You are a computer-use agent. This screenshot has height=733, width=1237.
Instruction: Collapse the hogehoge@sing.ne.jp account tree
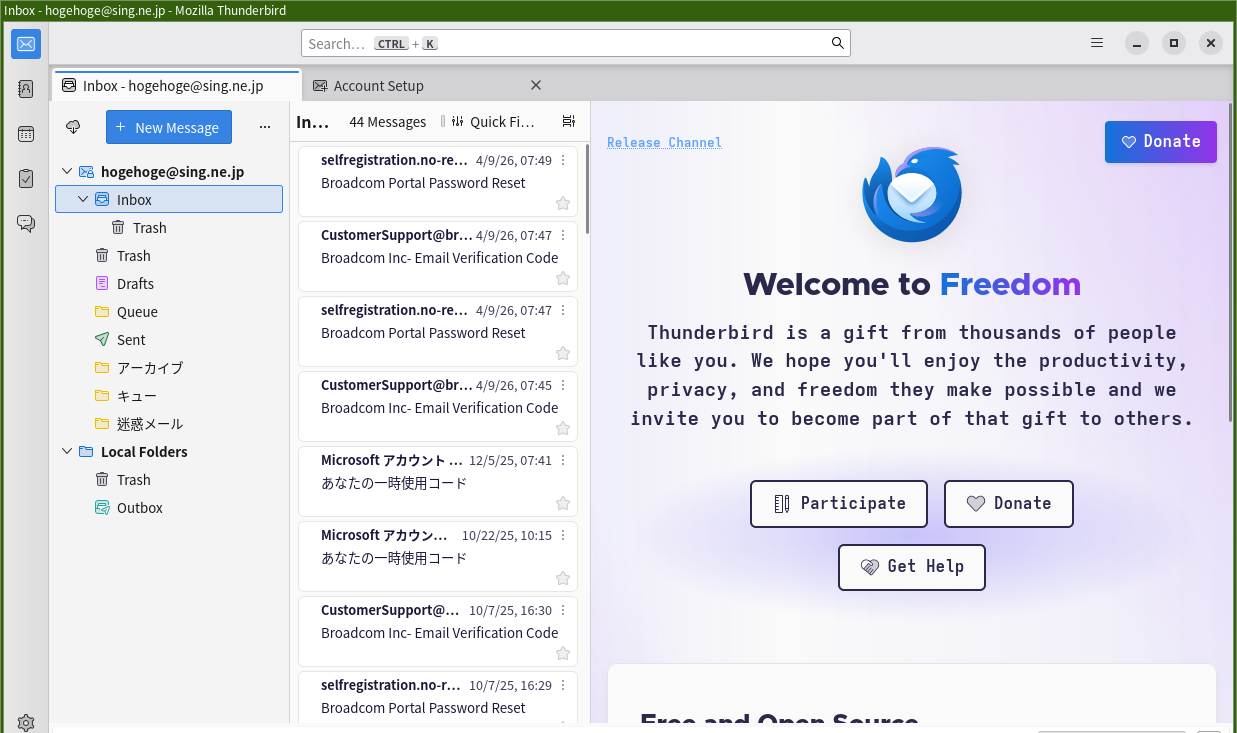(x=67, y=172)
